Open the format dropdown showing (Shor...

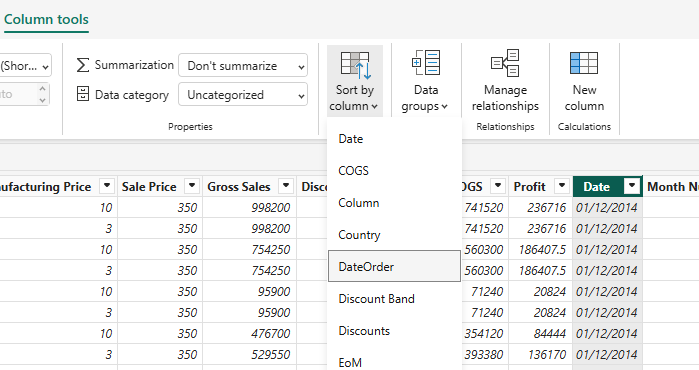click(x=25, y=66)
